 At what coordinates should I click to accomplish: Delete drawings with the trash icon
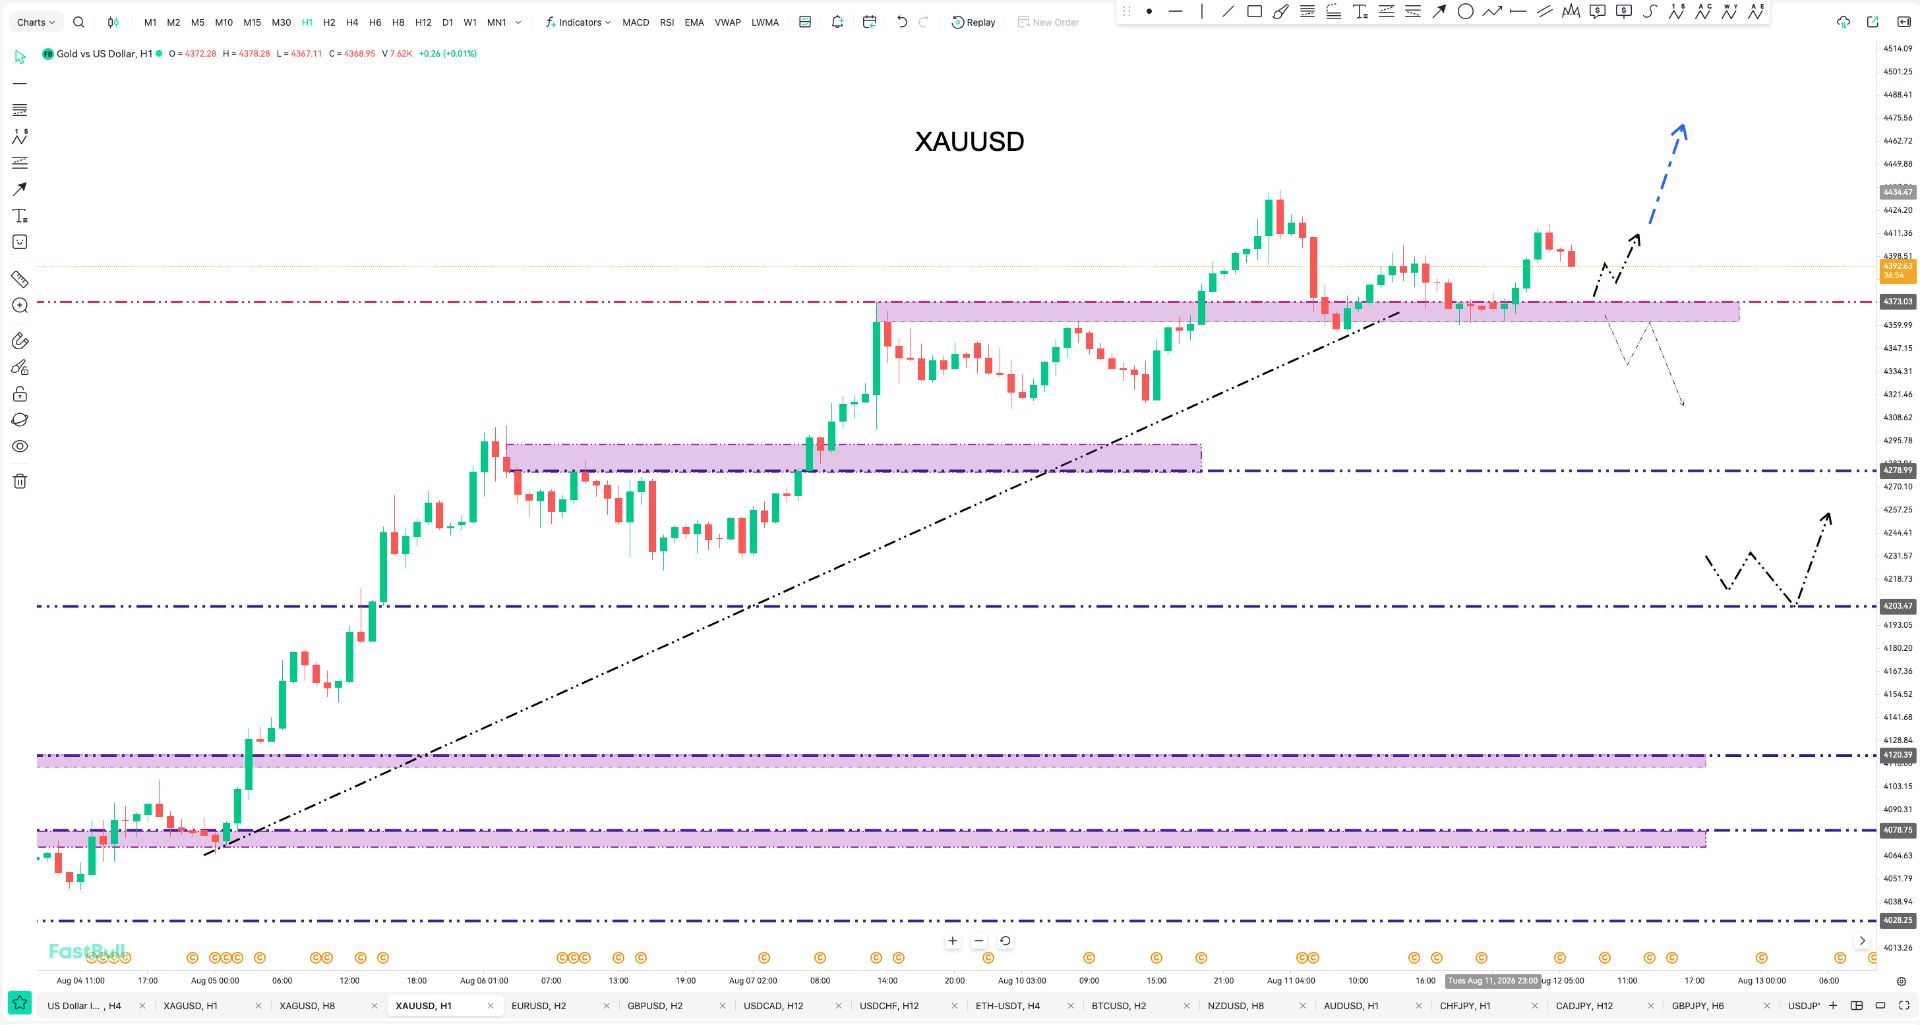tap(20, 481)
